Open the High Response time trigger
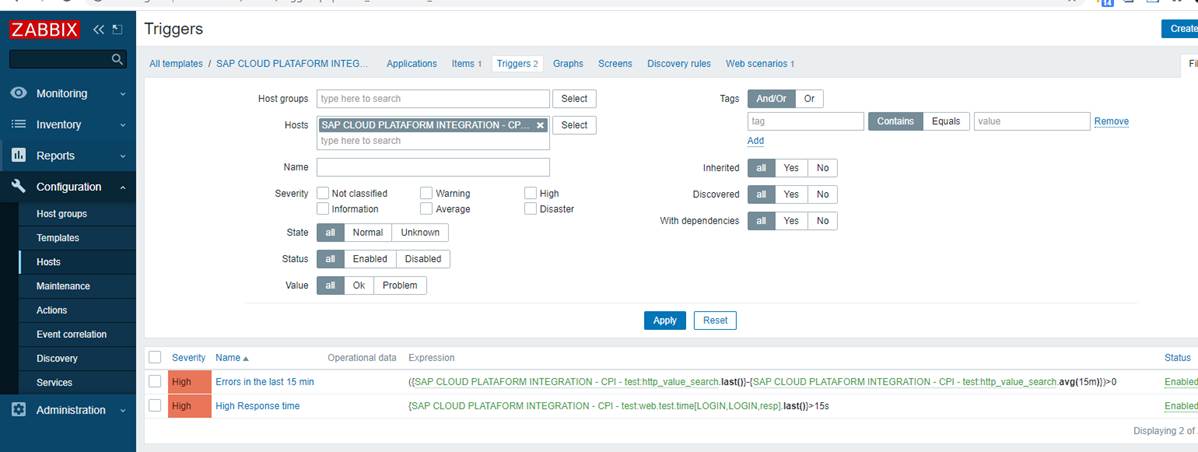 257,406
